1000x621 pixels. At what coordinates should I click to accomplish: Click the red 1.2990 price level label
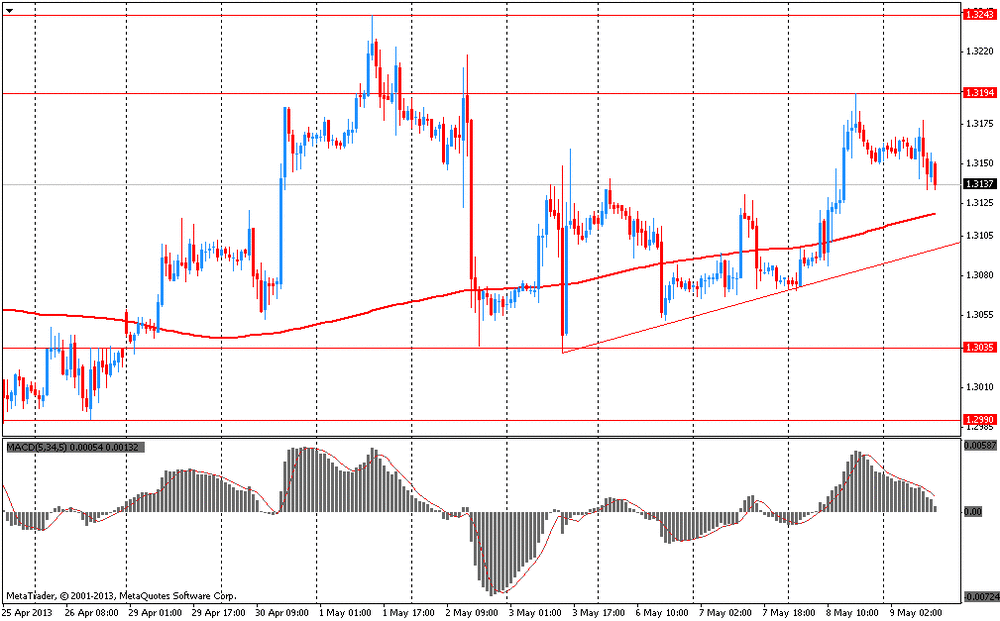tap(979, 420)
